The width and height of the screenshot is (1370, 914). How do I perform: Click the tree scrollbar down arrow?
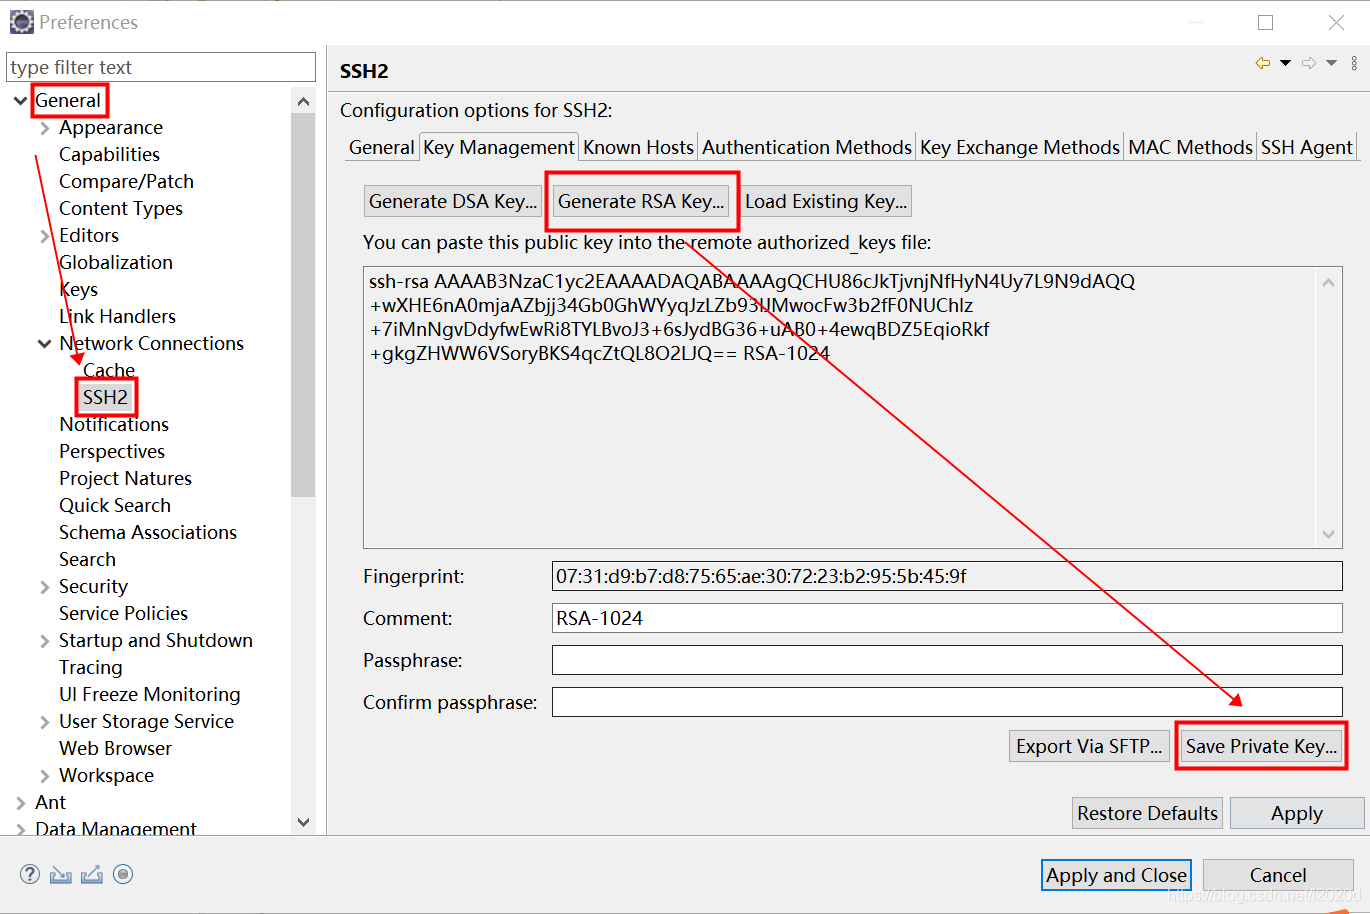(304, 822)
